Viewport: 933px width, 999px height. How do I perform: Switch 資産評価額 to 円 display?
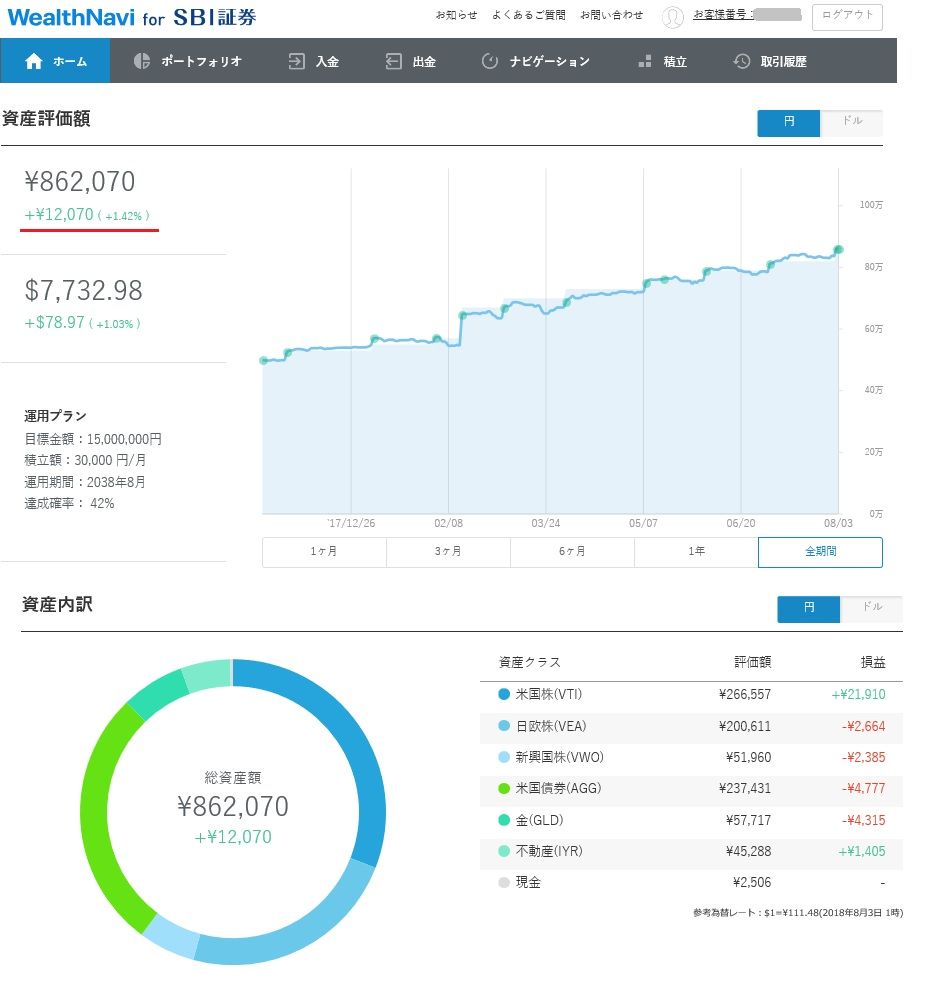[788, 123]
